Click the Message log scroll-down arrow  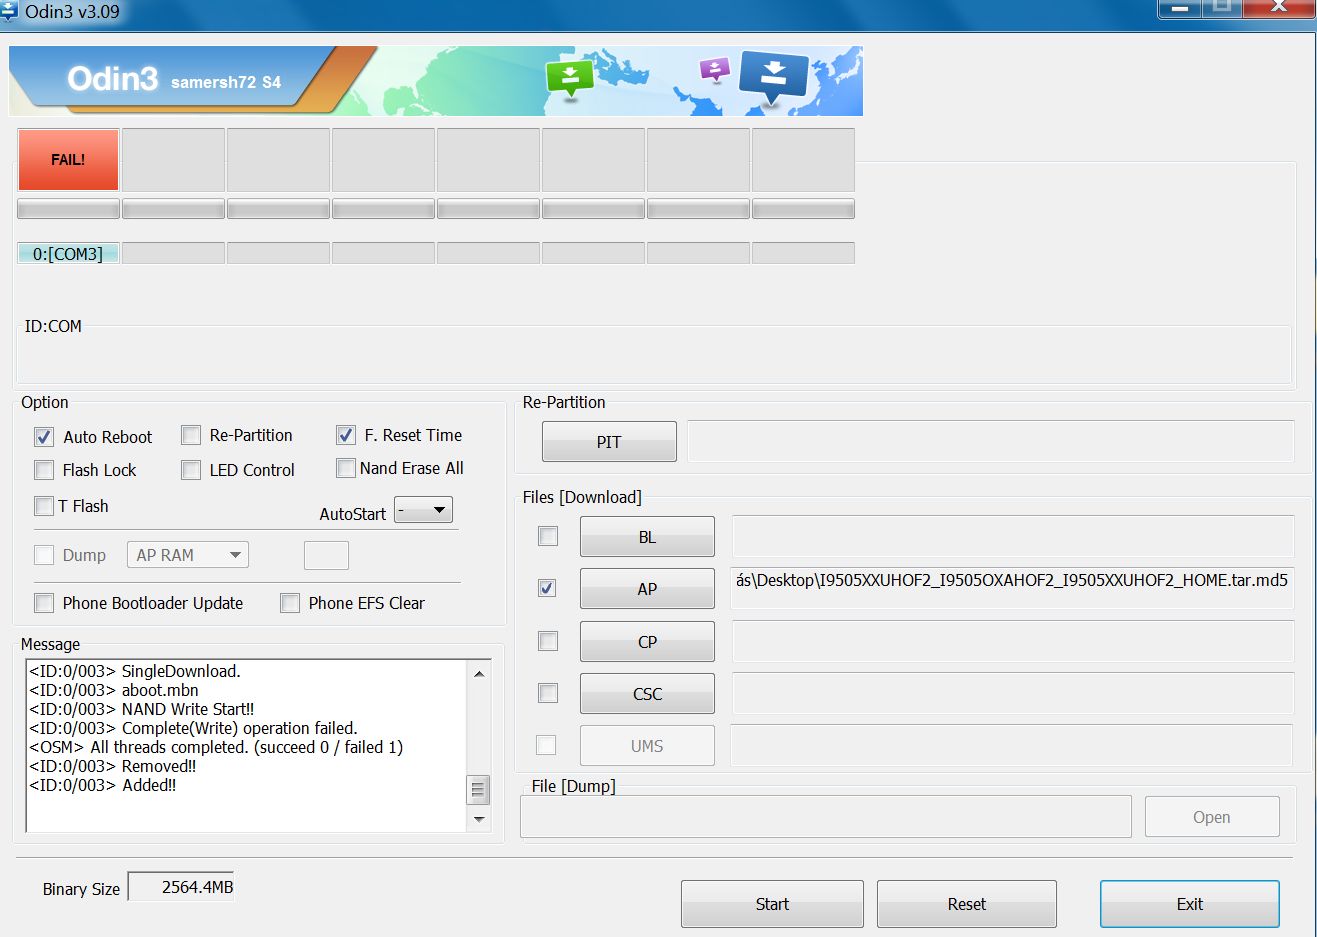click(x=479, y=819)
